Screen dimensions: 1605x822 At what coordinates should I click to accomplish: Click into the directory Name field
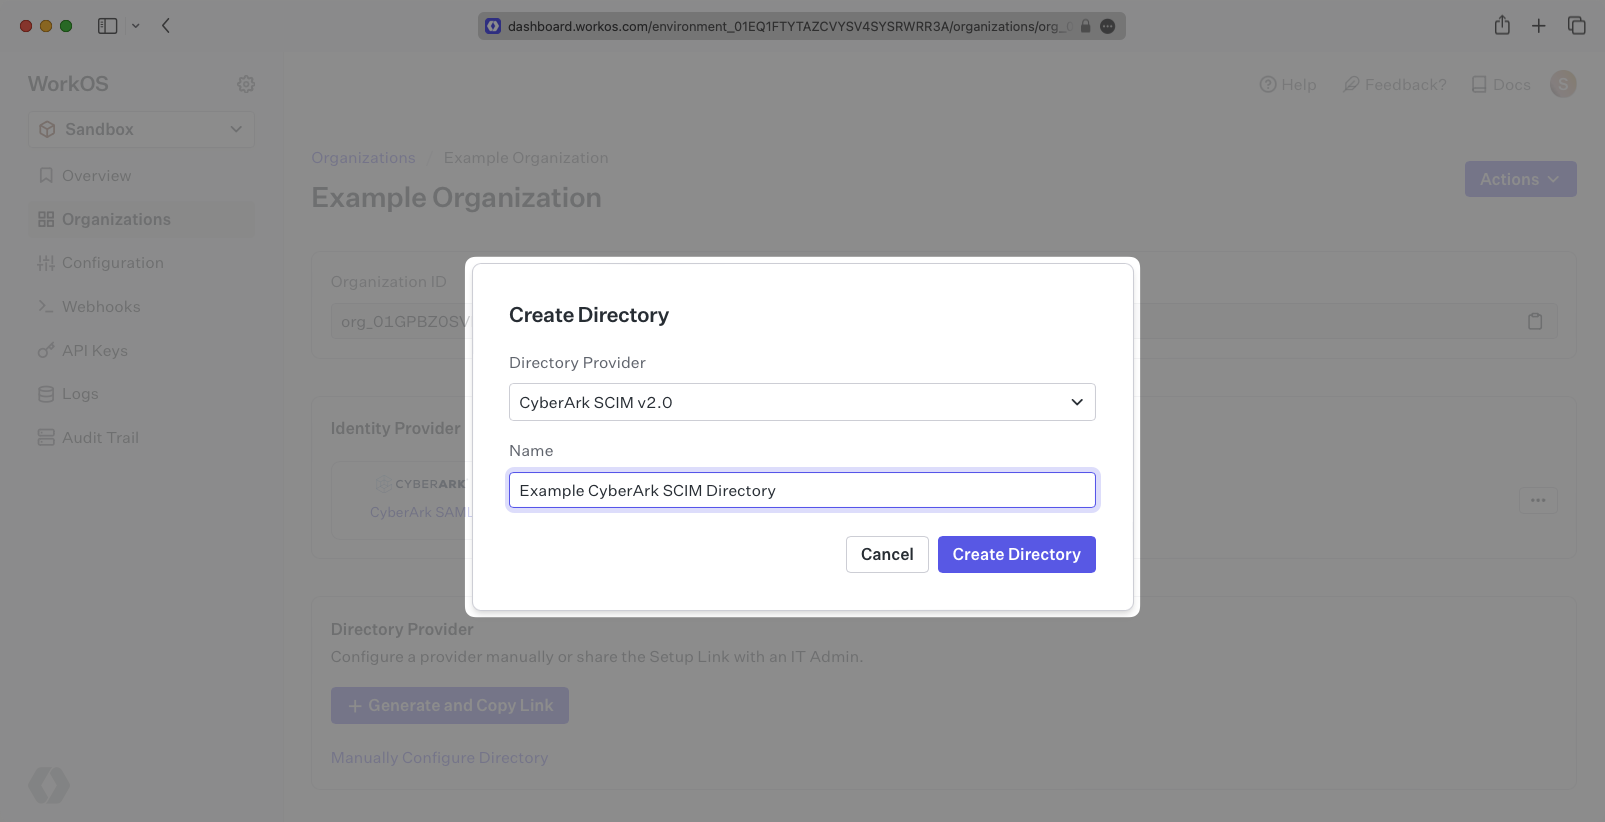click(802, 490)
